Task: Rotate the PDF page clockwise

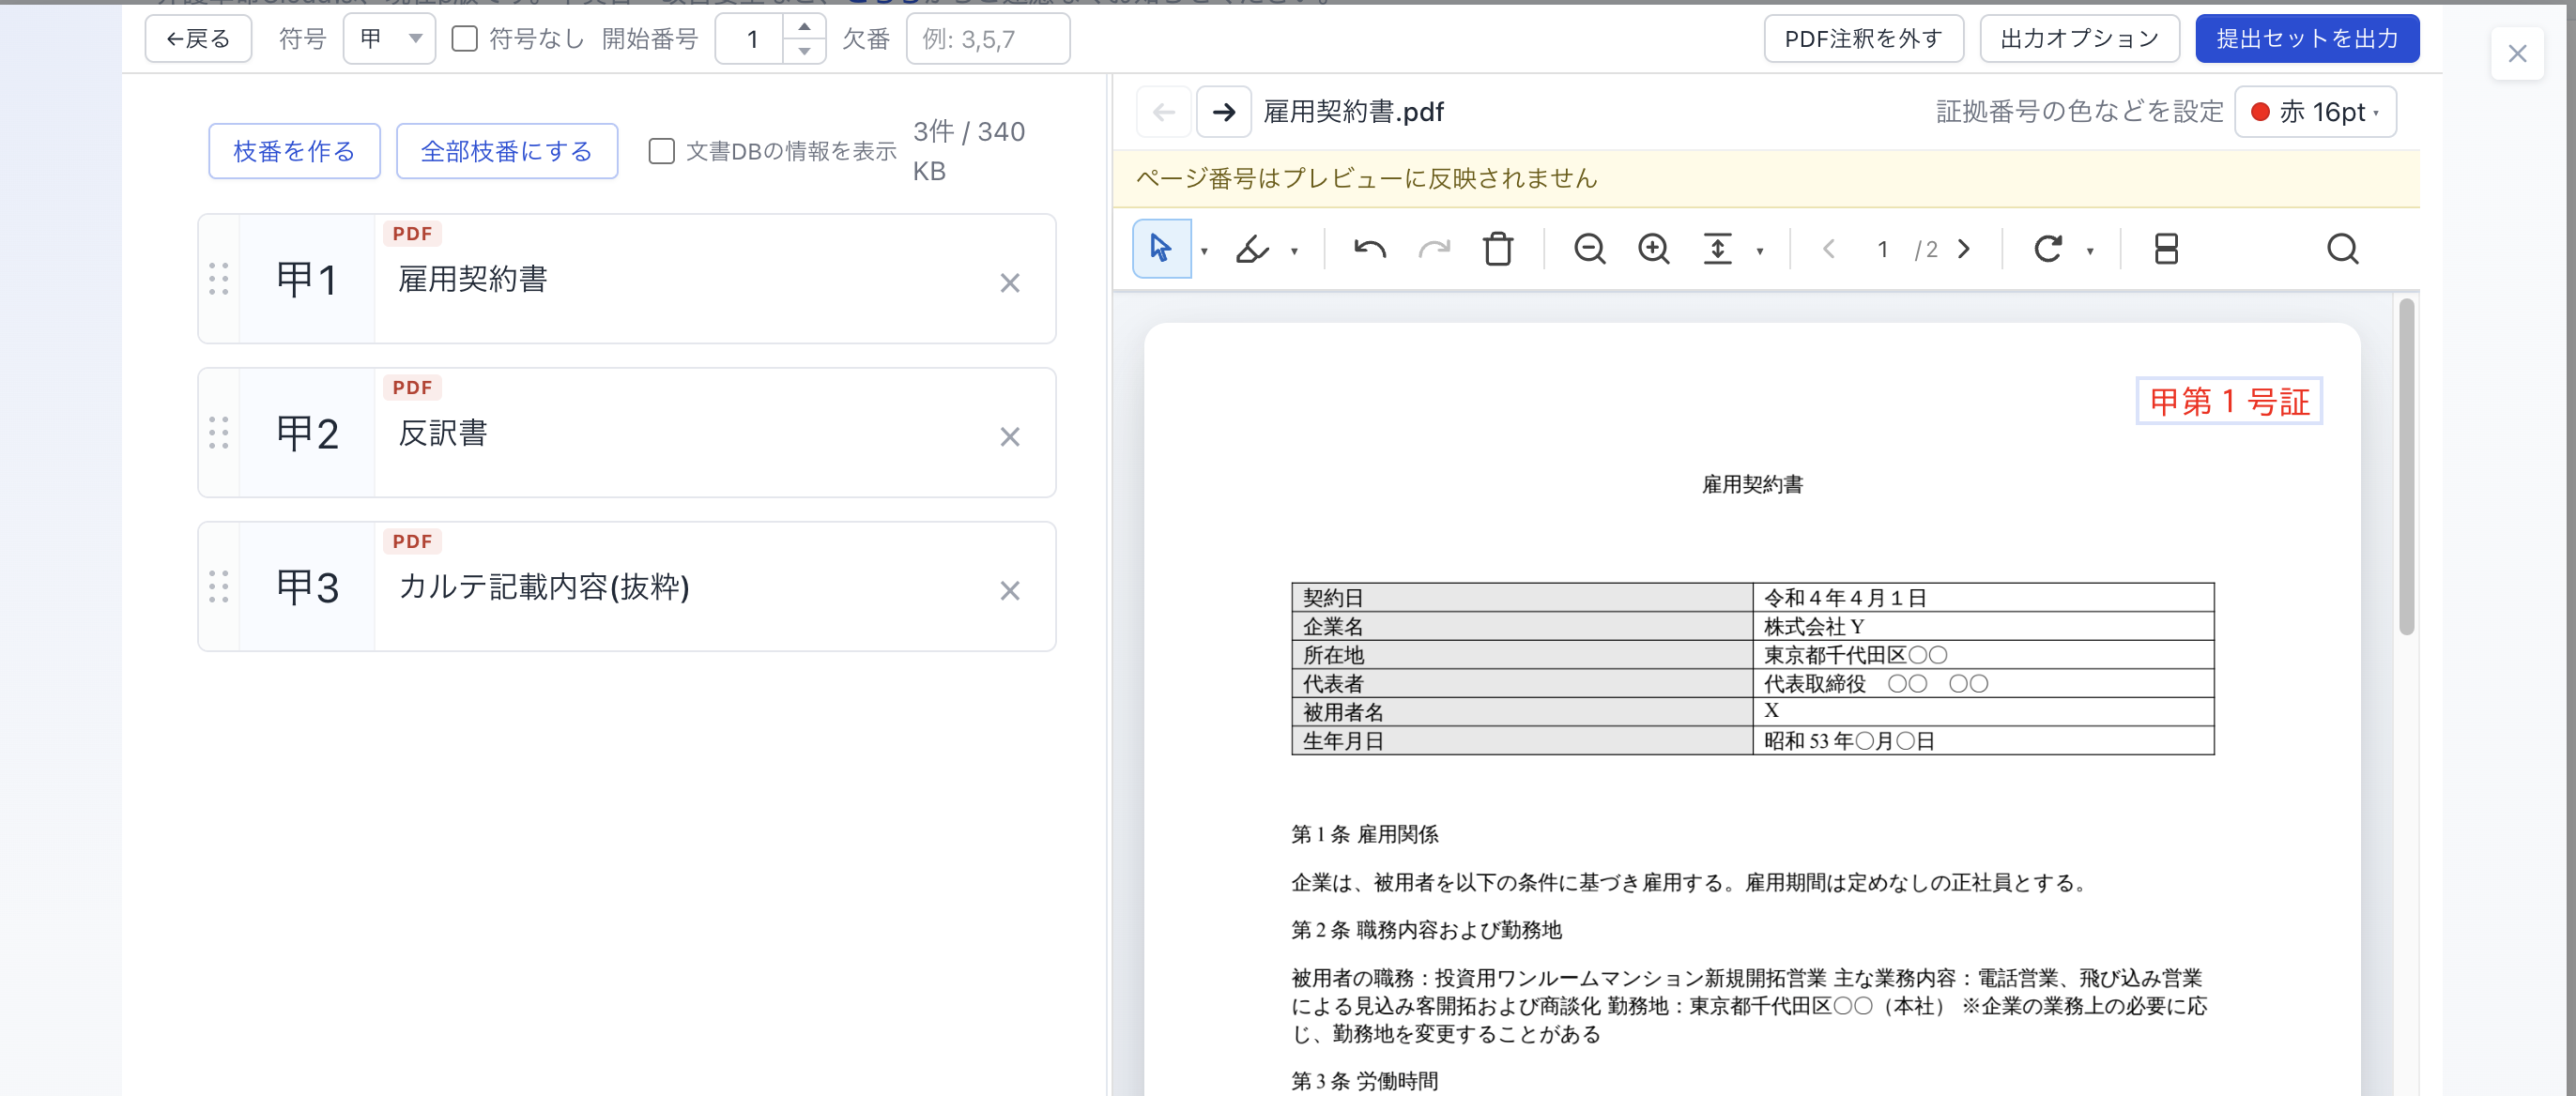Action: (2048, 248)
